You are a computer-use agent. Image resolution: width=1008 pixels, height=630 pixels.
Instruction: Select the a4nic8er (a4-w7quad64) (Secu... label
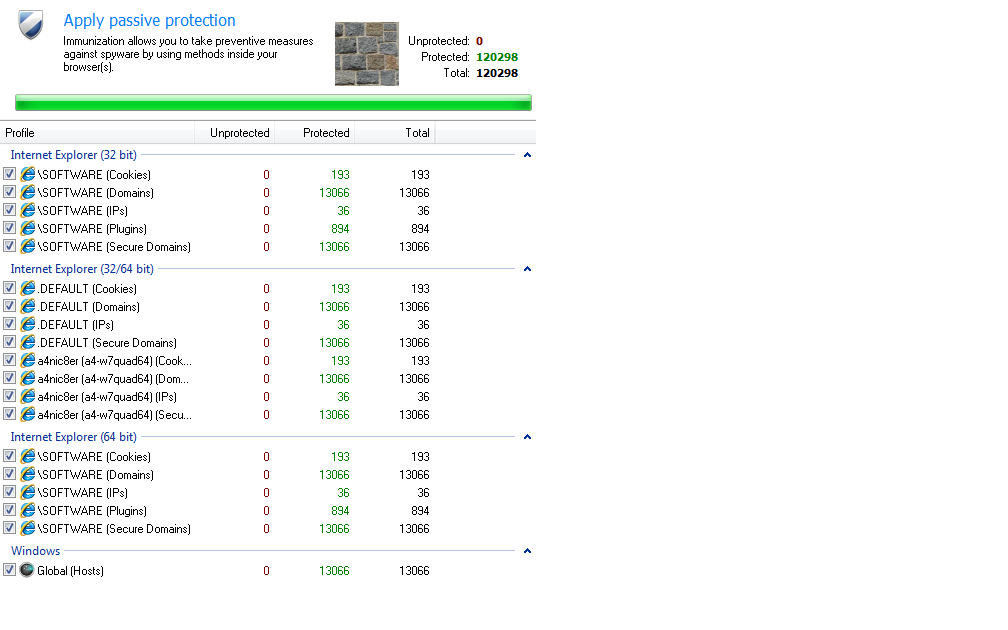(x=114, y=415)
